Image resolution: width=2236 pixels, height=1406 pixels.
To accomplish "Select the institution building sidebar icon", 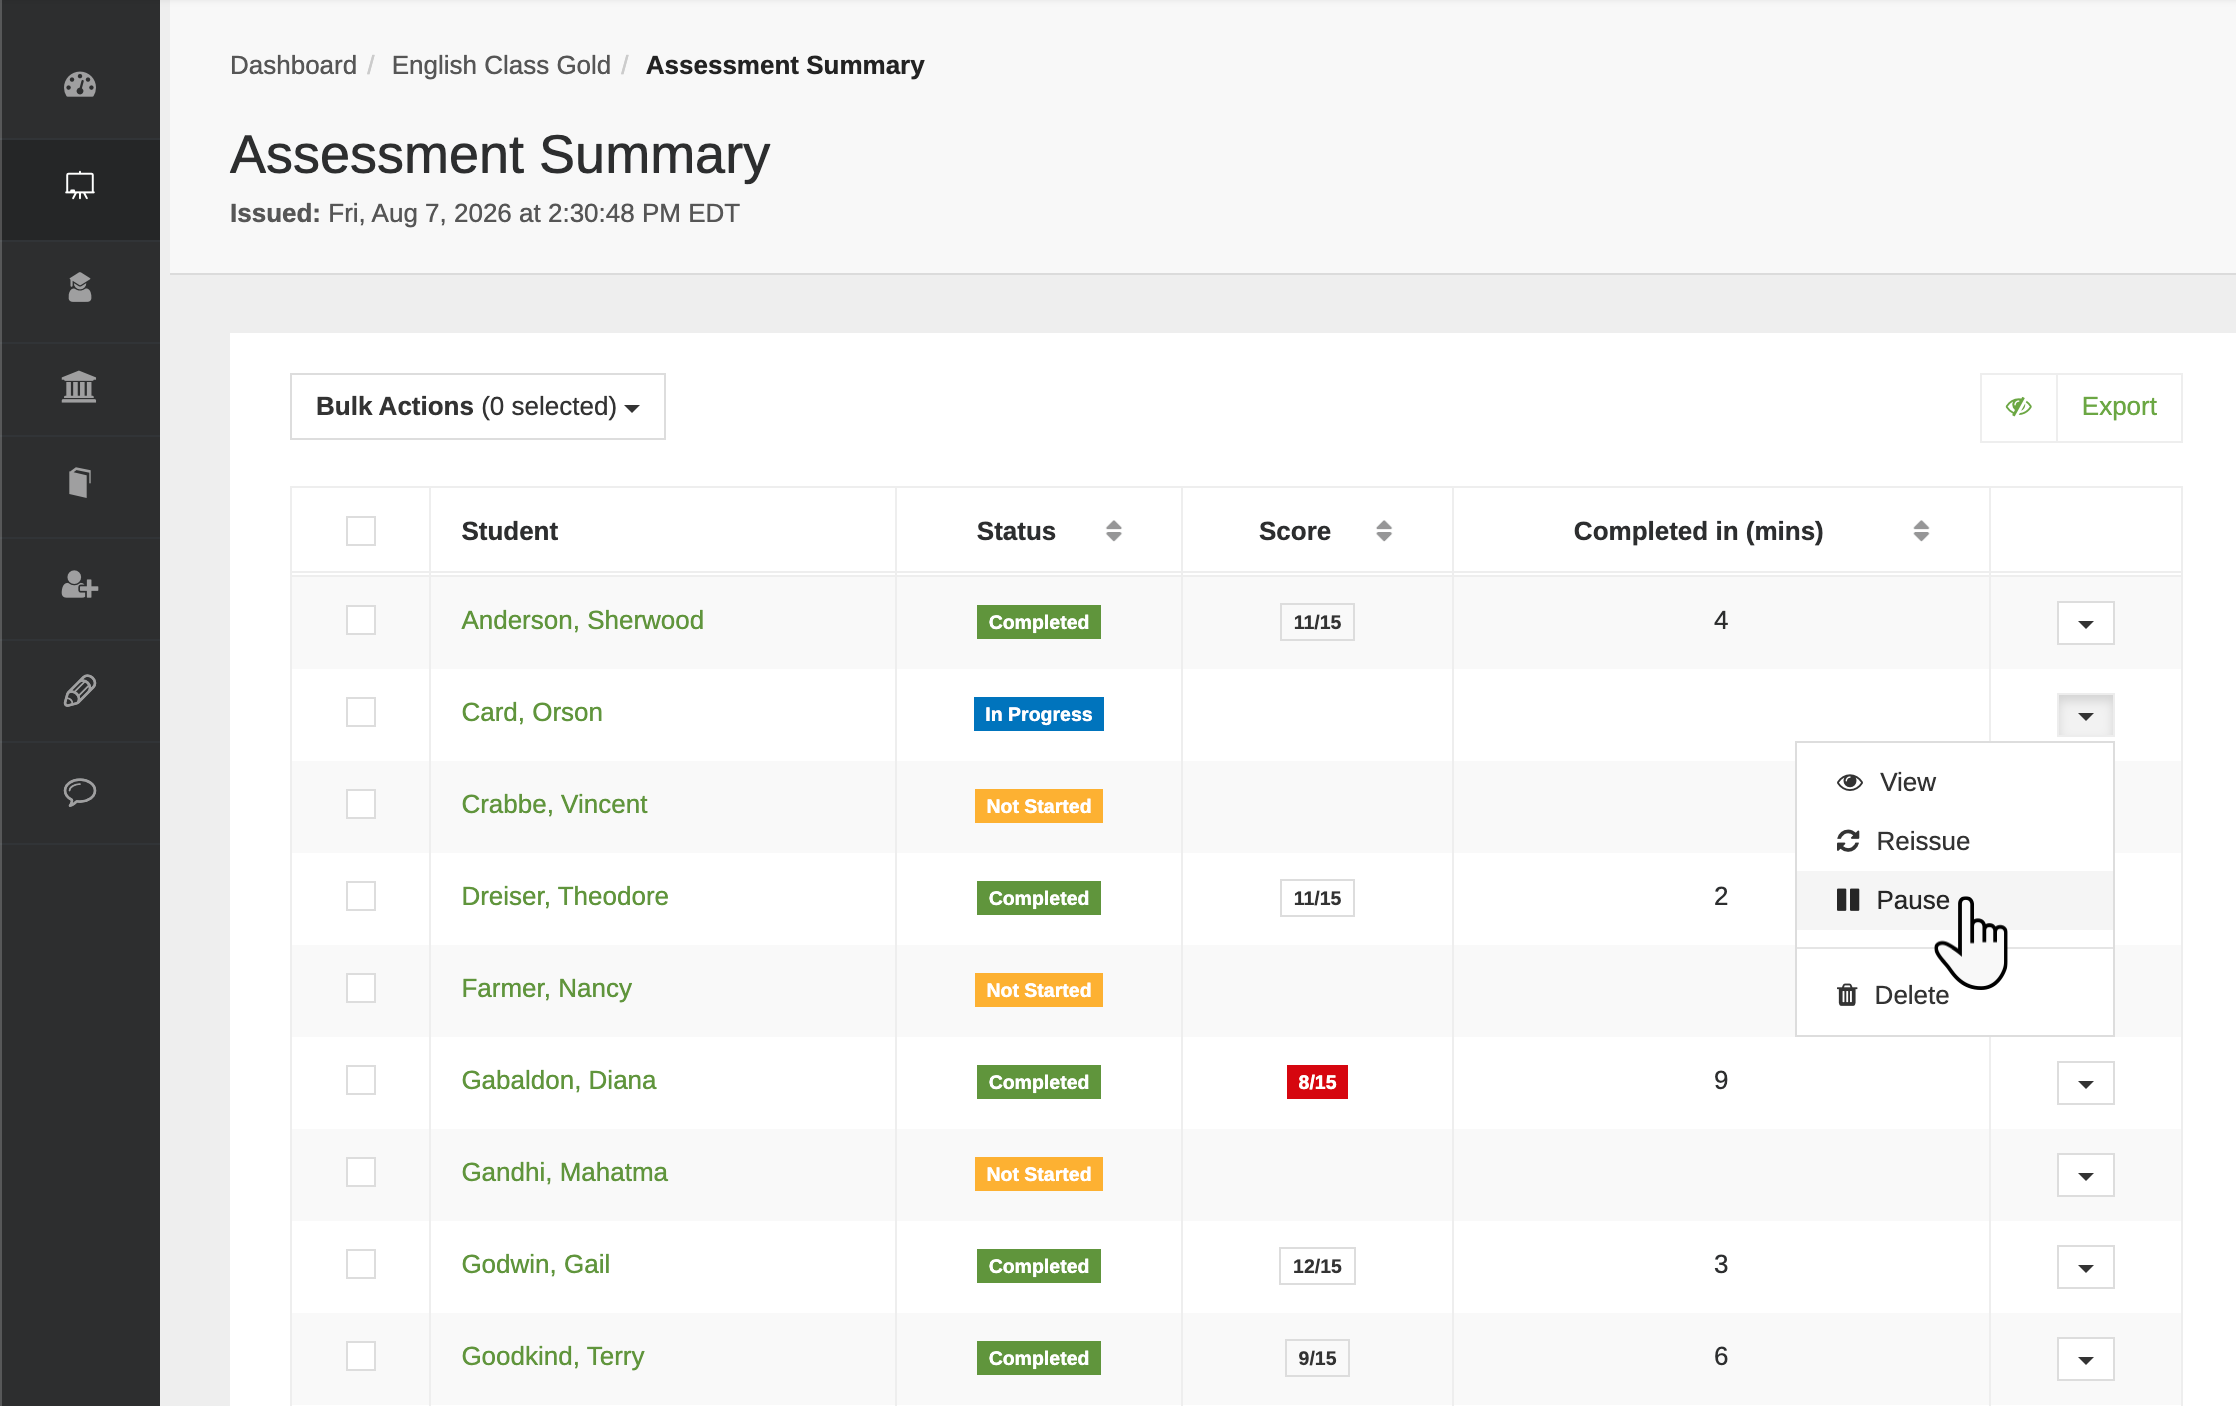I will point(79,387).
